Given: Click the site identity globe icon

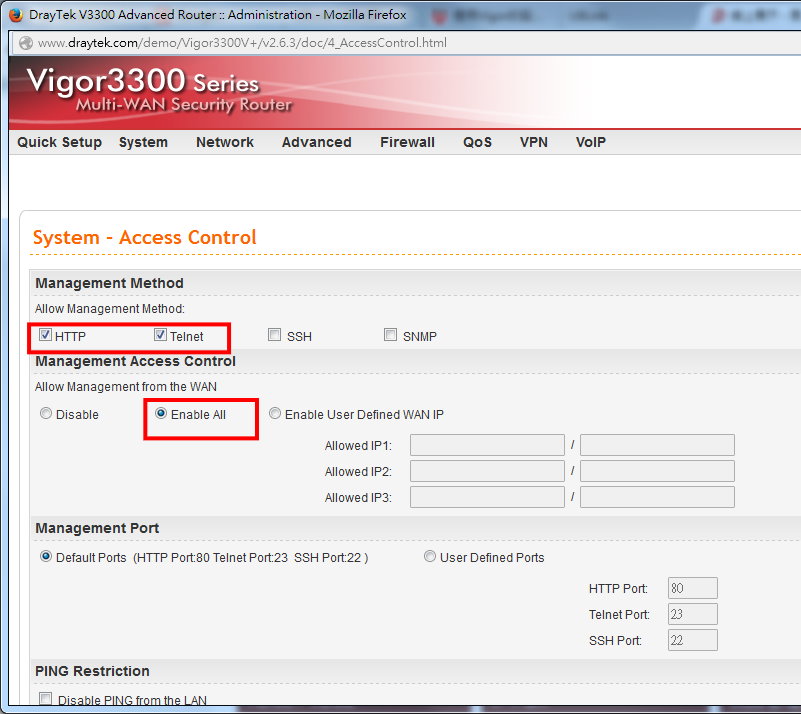Looking at the screenshot, I should 24,43.
